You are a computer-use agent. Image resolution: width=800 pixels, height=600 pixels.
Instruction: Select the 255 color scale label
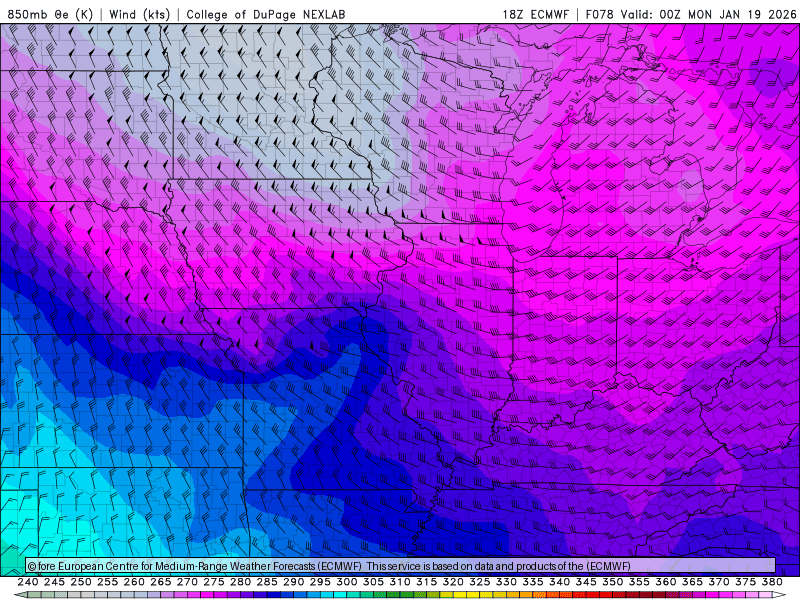pyautogui.click(x=107, y=582)
